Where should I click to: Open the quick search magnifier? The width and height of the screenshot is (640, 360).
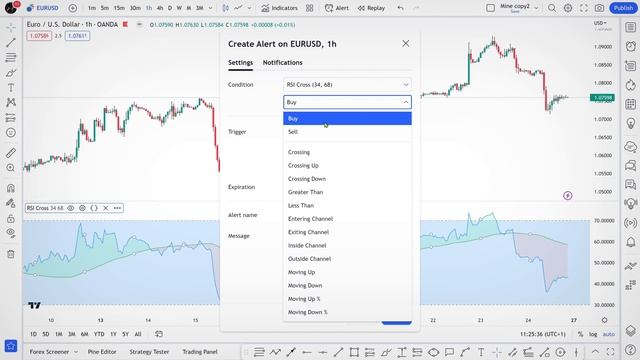tap(552, 8)
